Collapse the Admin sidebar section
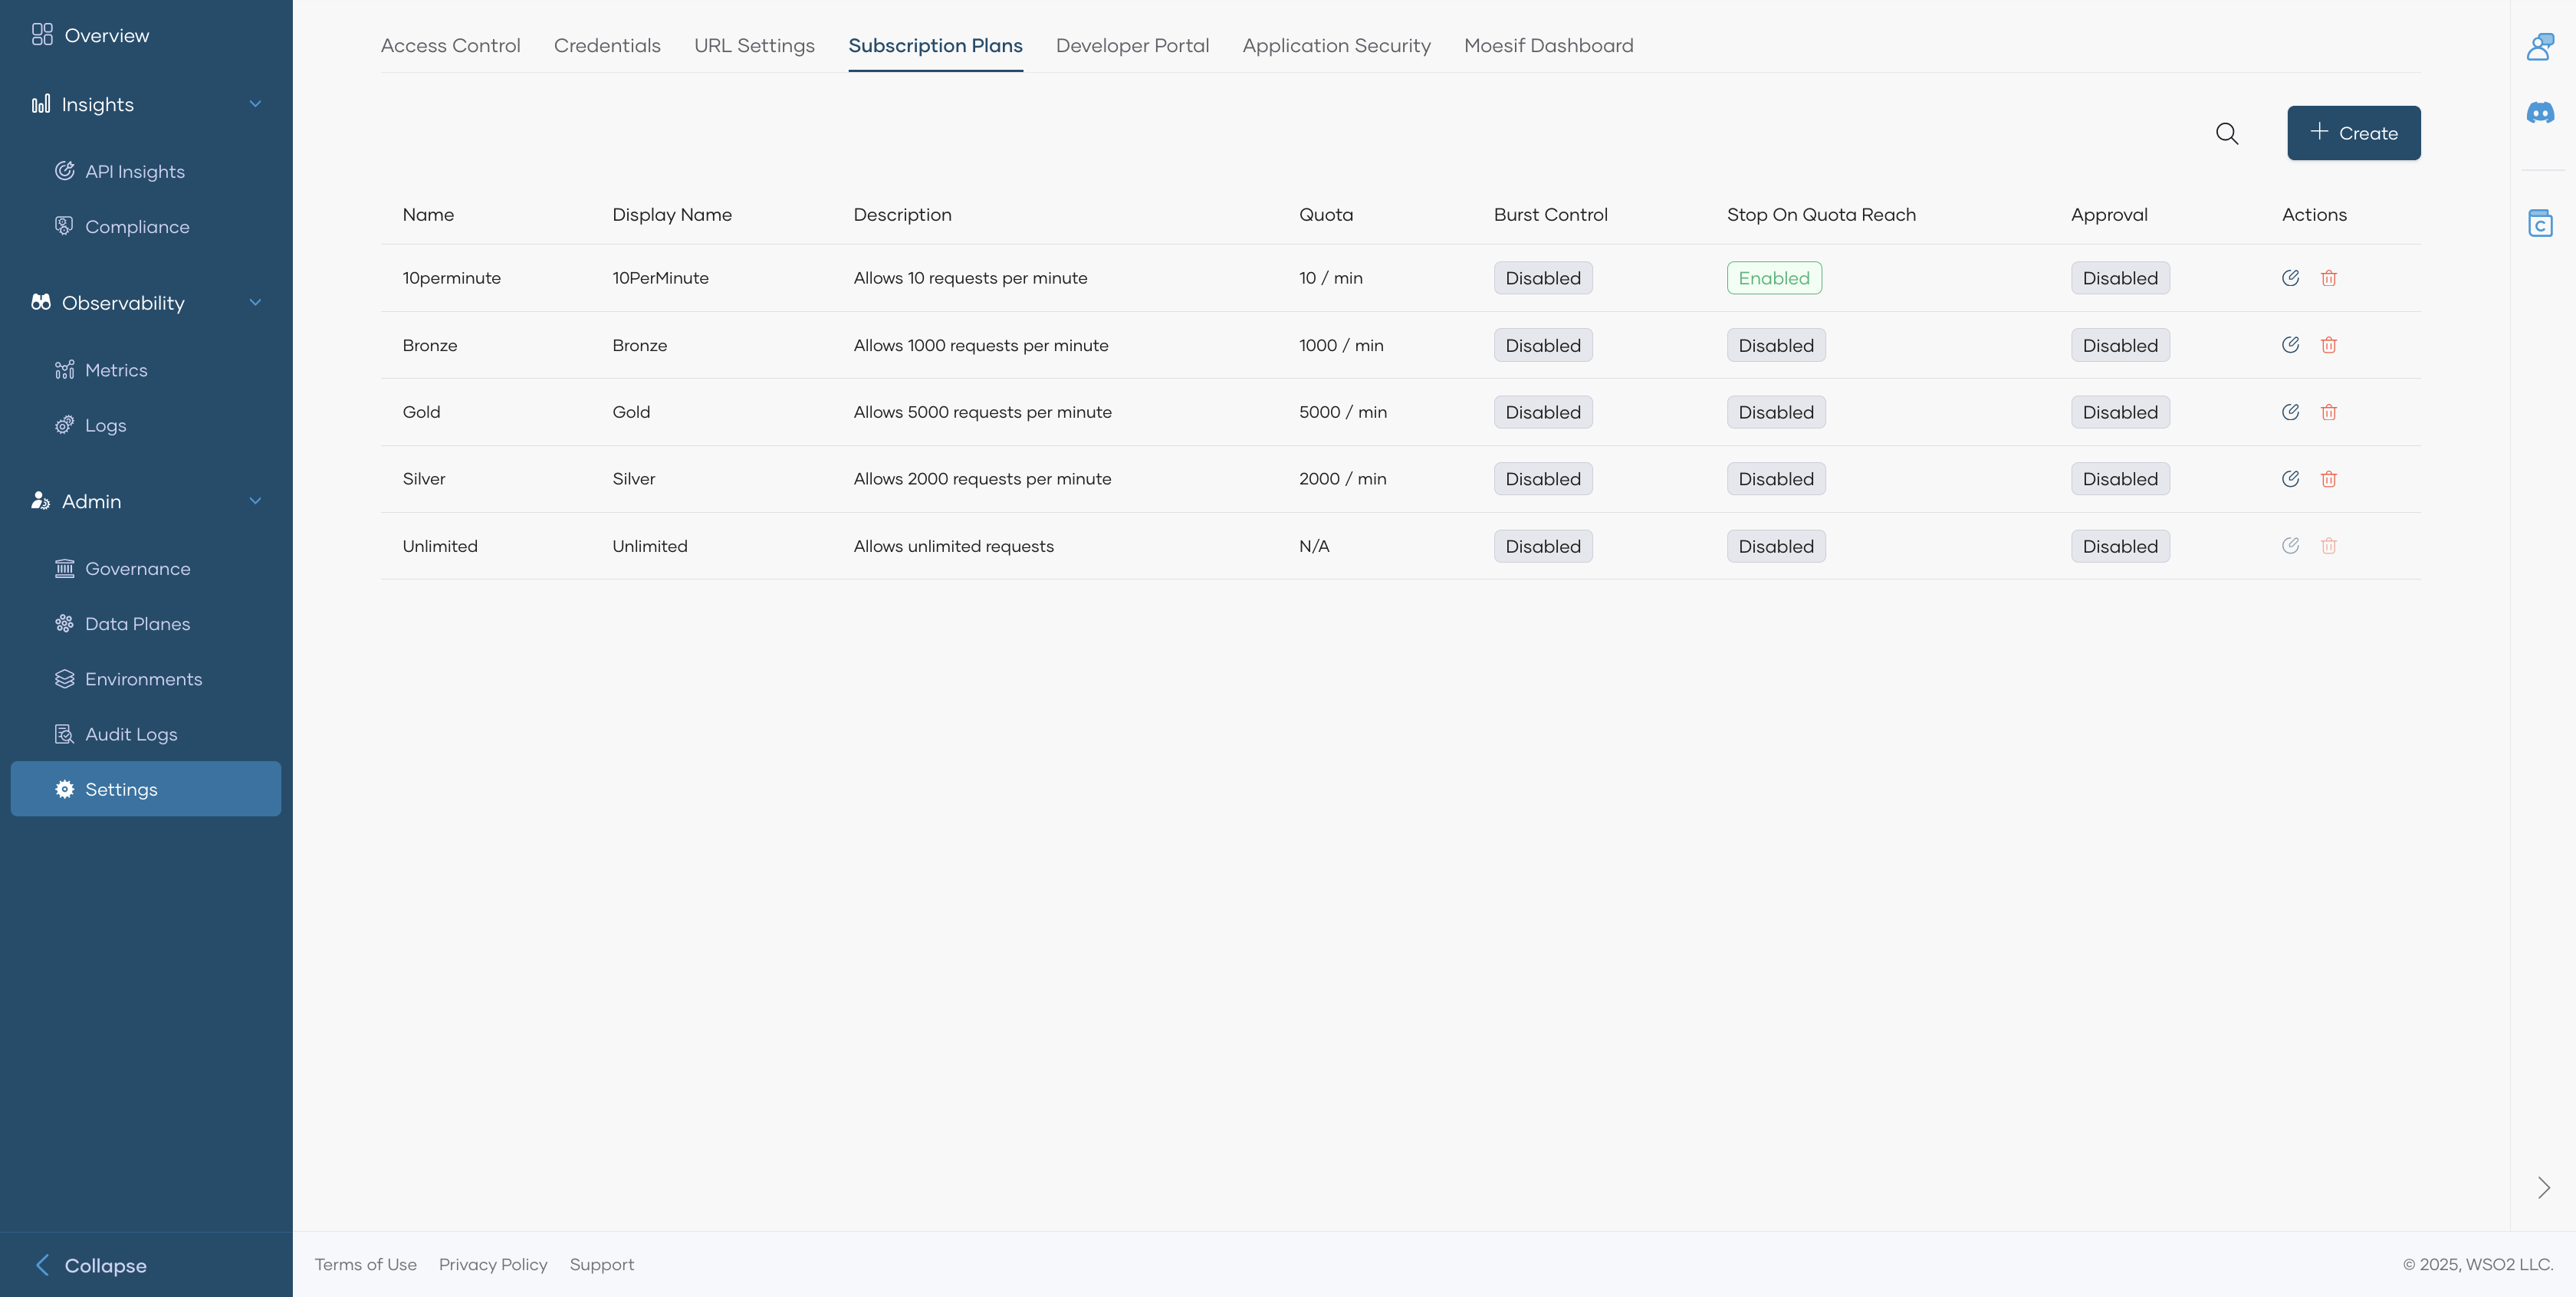This screenshot has height=1297, width=2576. (x=255, y=501)
